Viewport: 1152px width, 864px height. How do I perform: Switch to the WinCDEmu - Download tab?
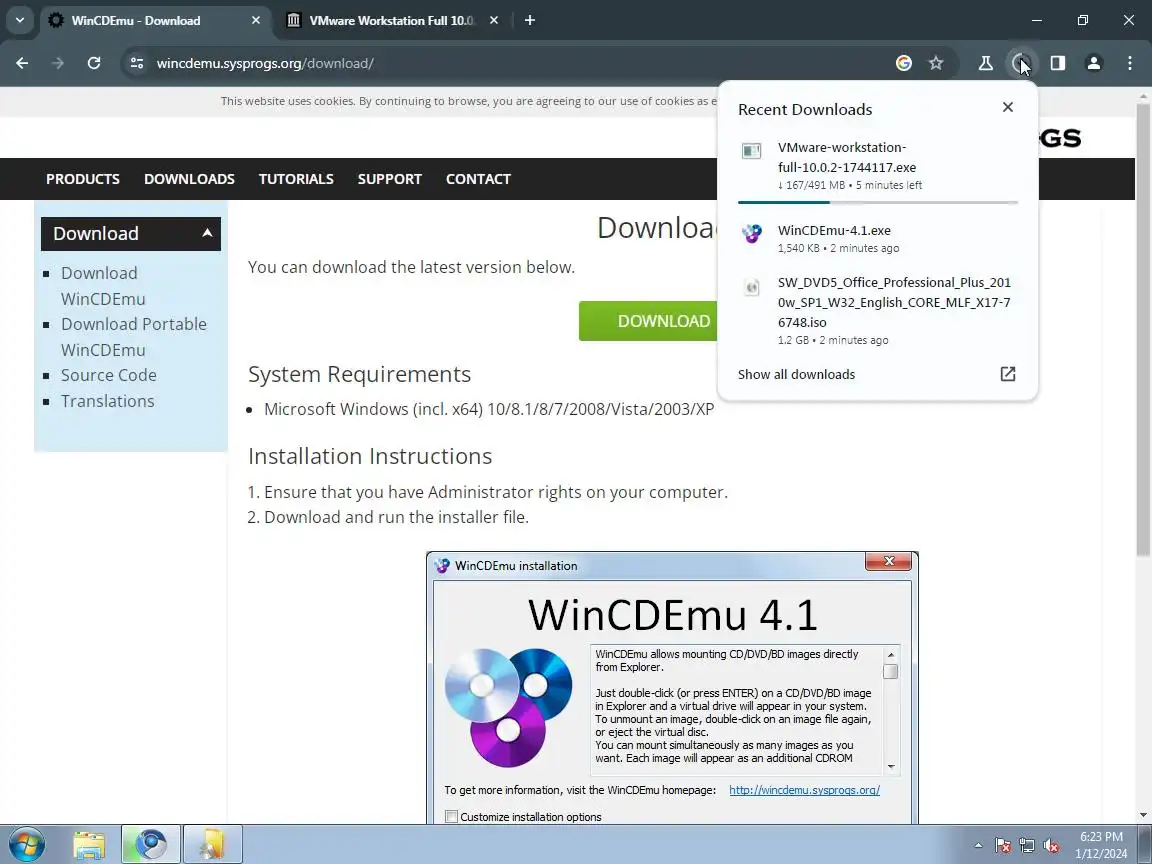(156, 21)
